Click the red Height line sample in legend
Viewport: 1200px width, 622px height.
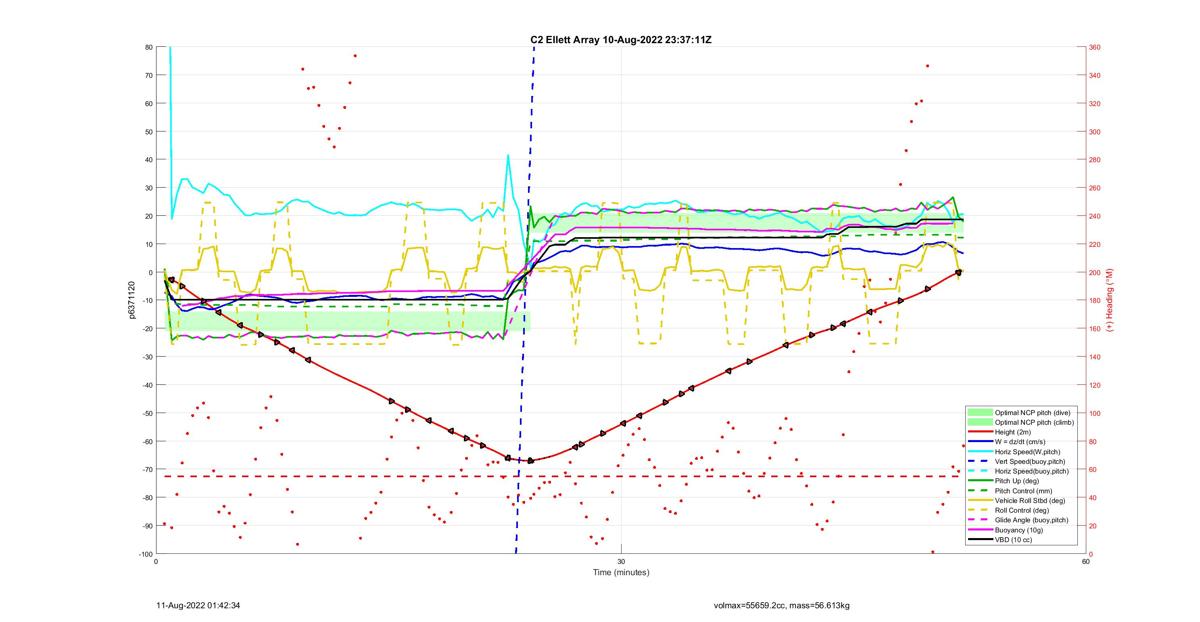pos(980,432)
